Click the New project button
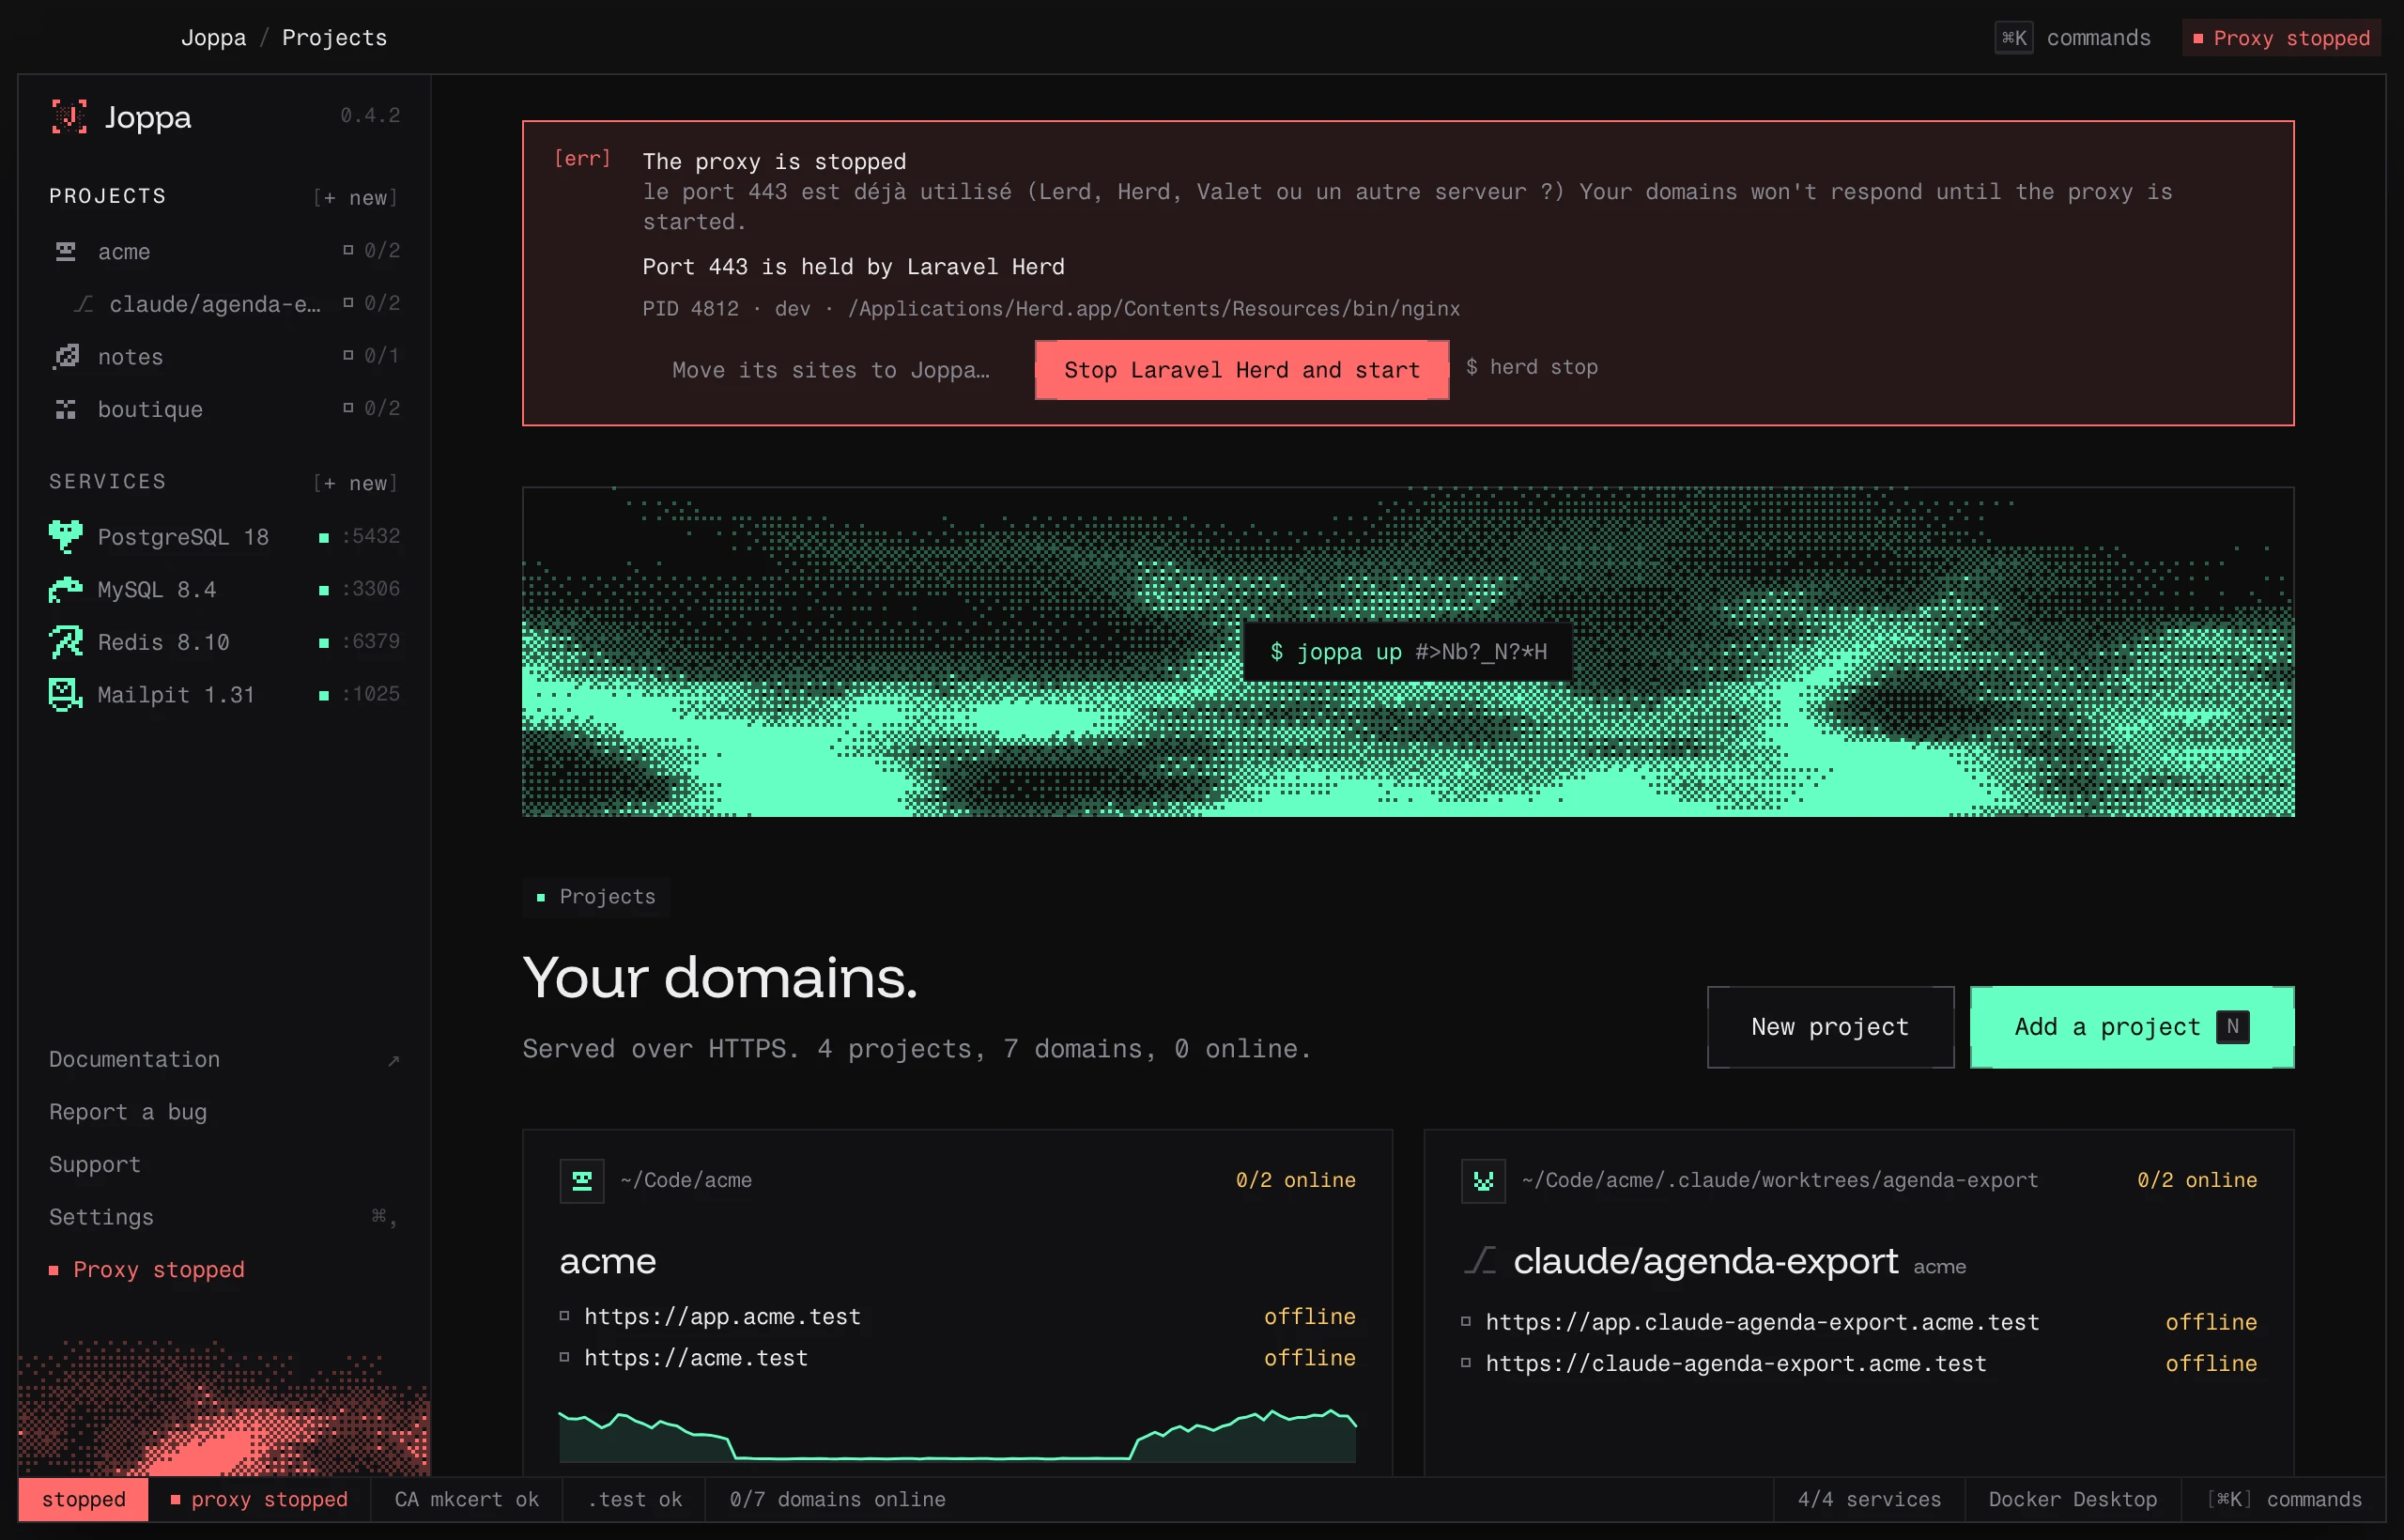Screen dimensions: 2404x1540 click(1830, 1027)
